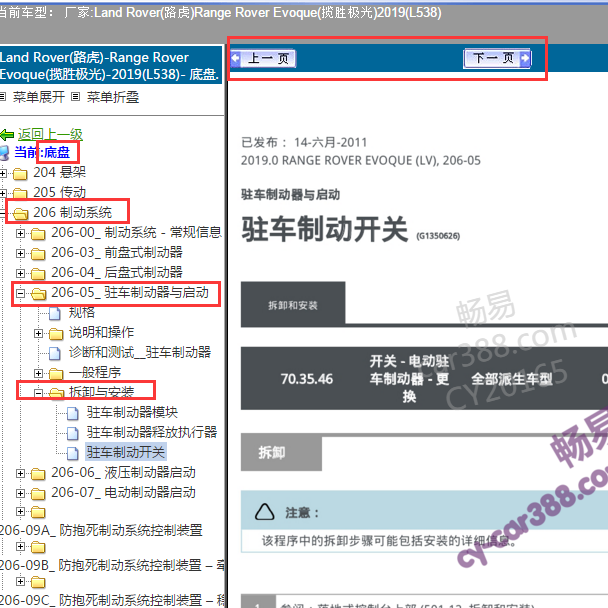Click 已发布: 14-六月-2011 text
608x608 pixels.
[304, 142]
